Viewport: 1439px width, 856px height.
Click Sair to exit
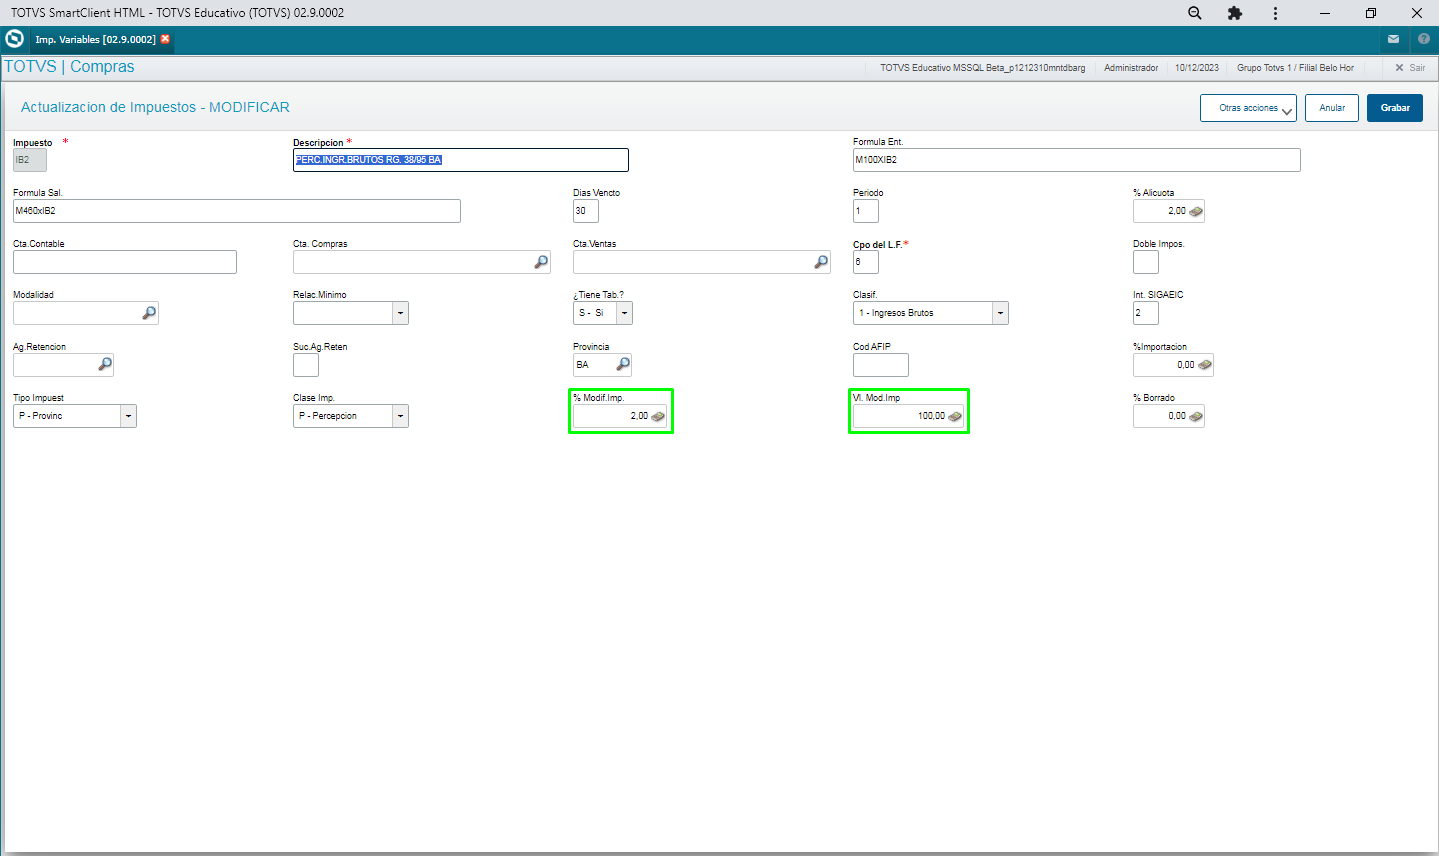[1410, 68]
